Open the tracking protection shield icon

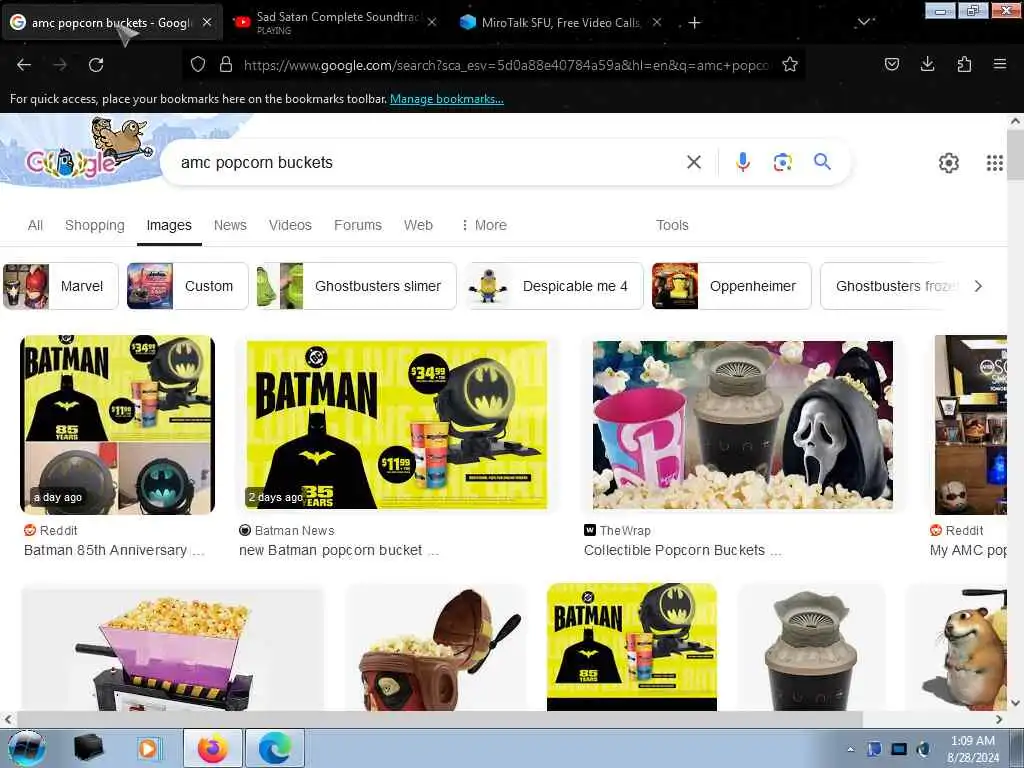[x=198, y=65]
